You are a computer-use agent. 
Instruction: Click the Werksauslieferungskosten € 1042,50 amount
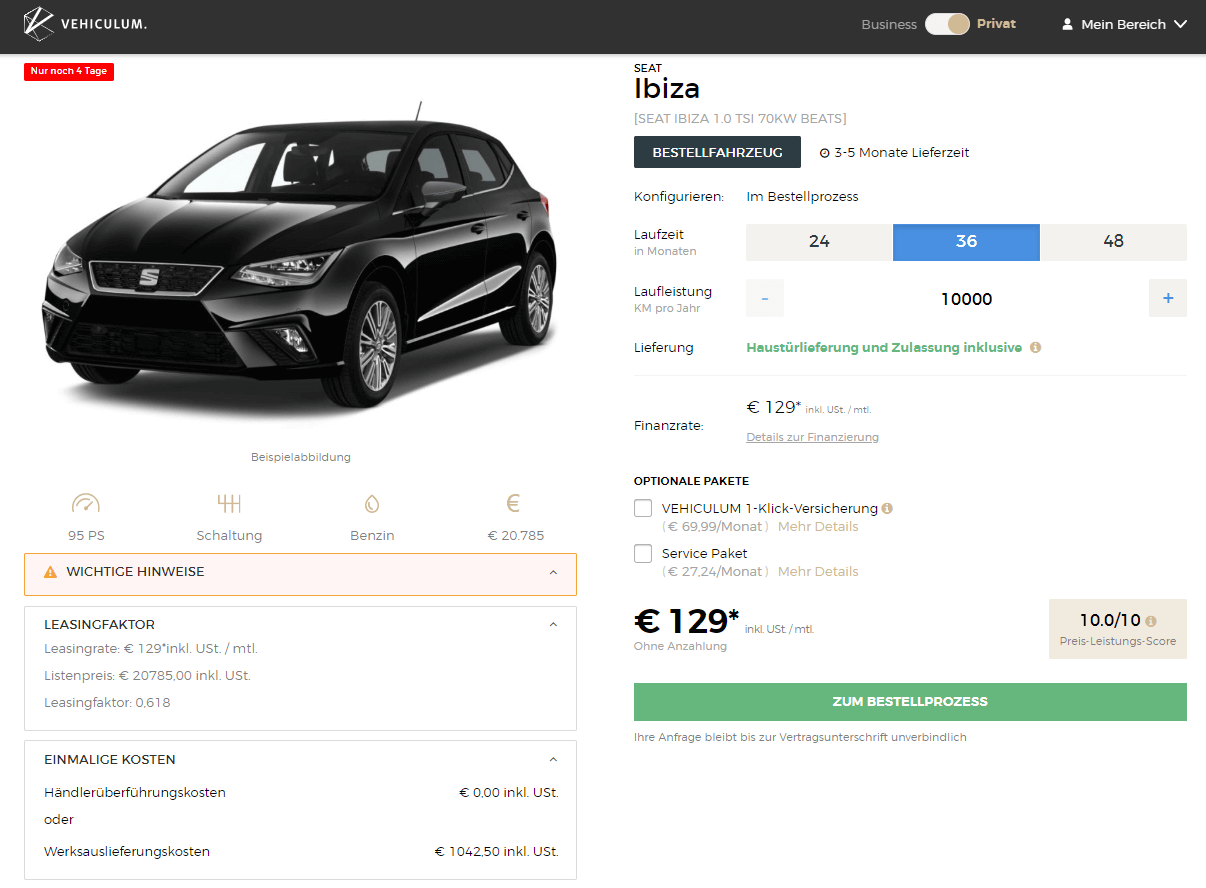pos(496,852)
